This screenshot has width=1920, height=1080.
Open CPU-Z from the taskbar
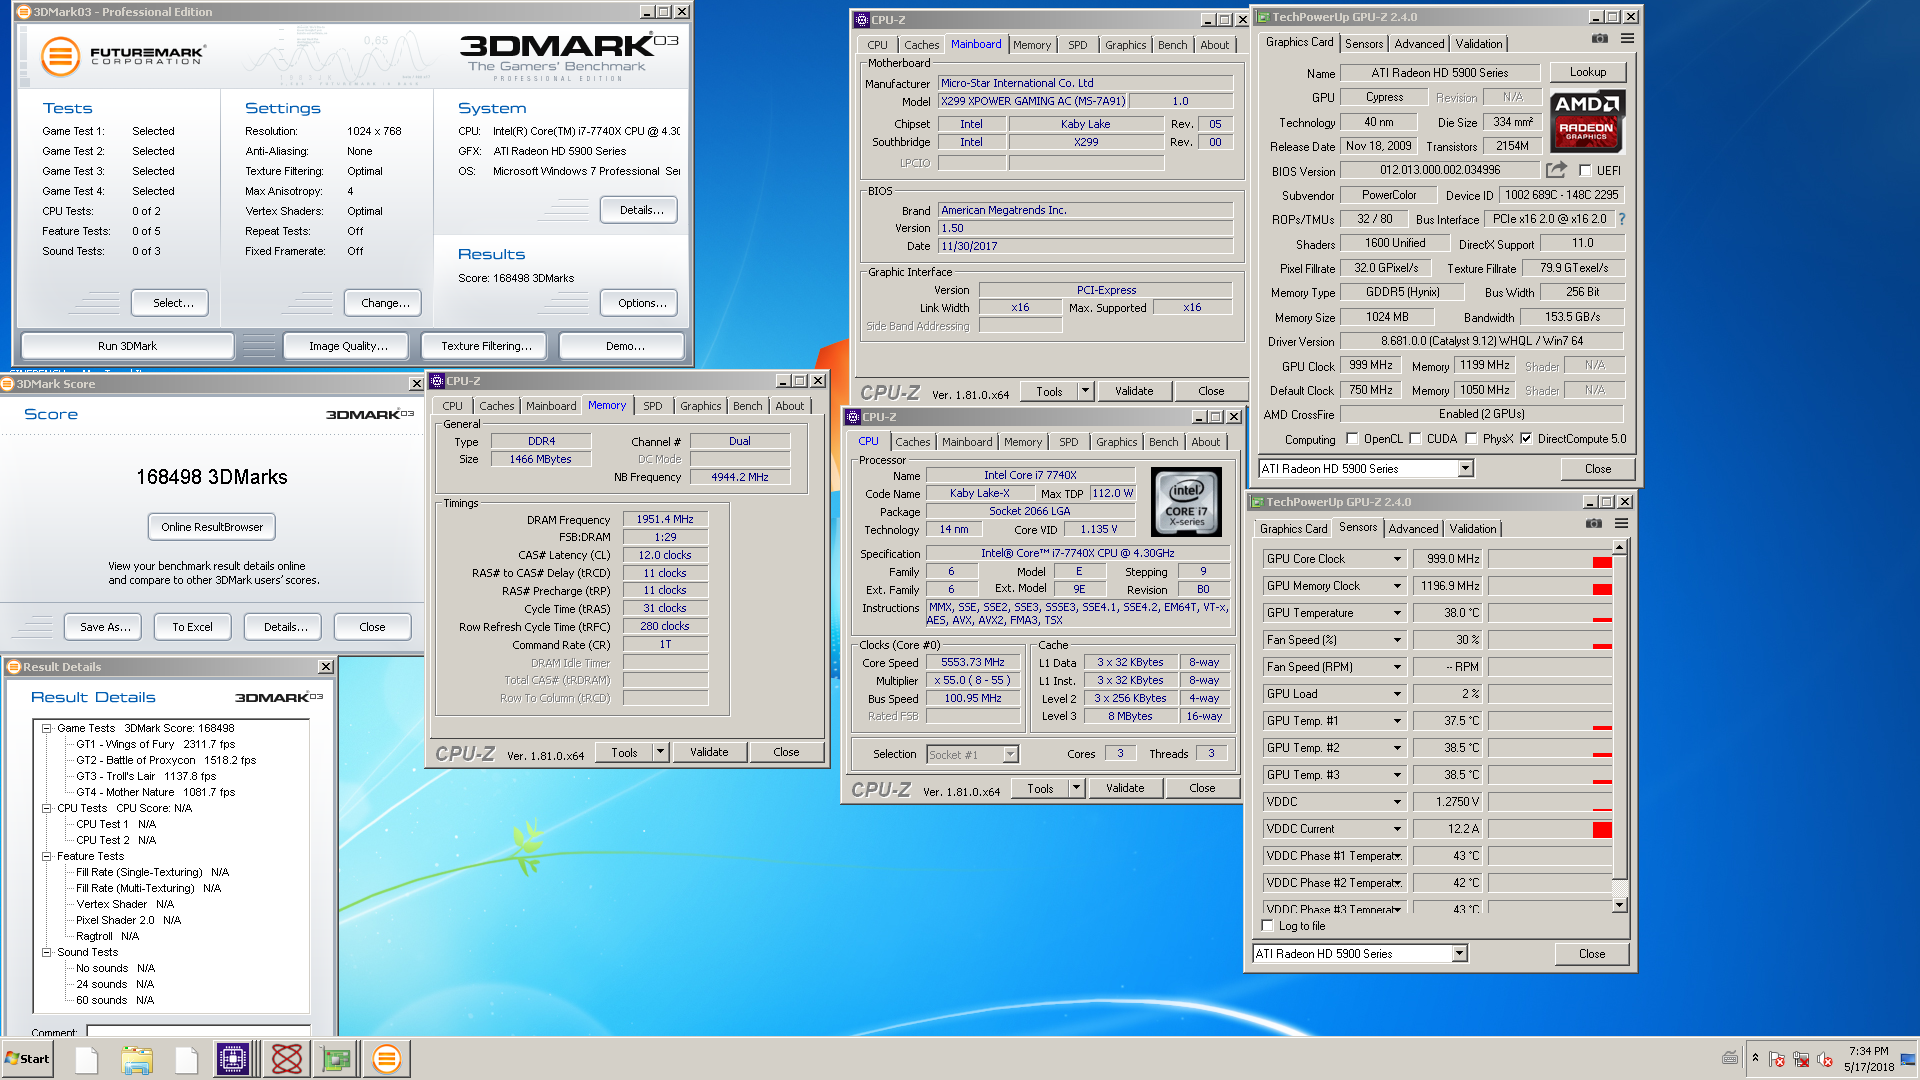(x=232, y=1059)
